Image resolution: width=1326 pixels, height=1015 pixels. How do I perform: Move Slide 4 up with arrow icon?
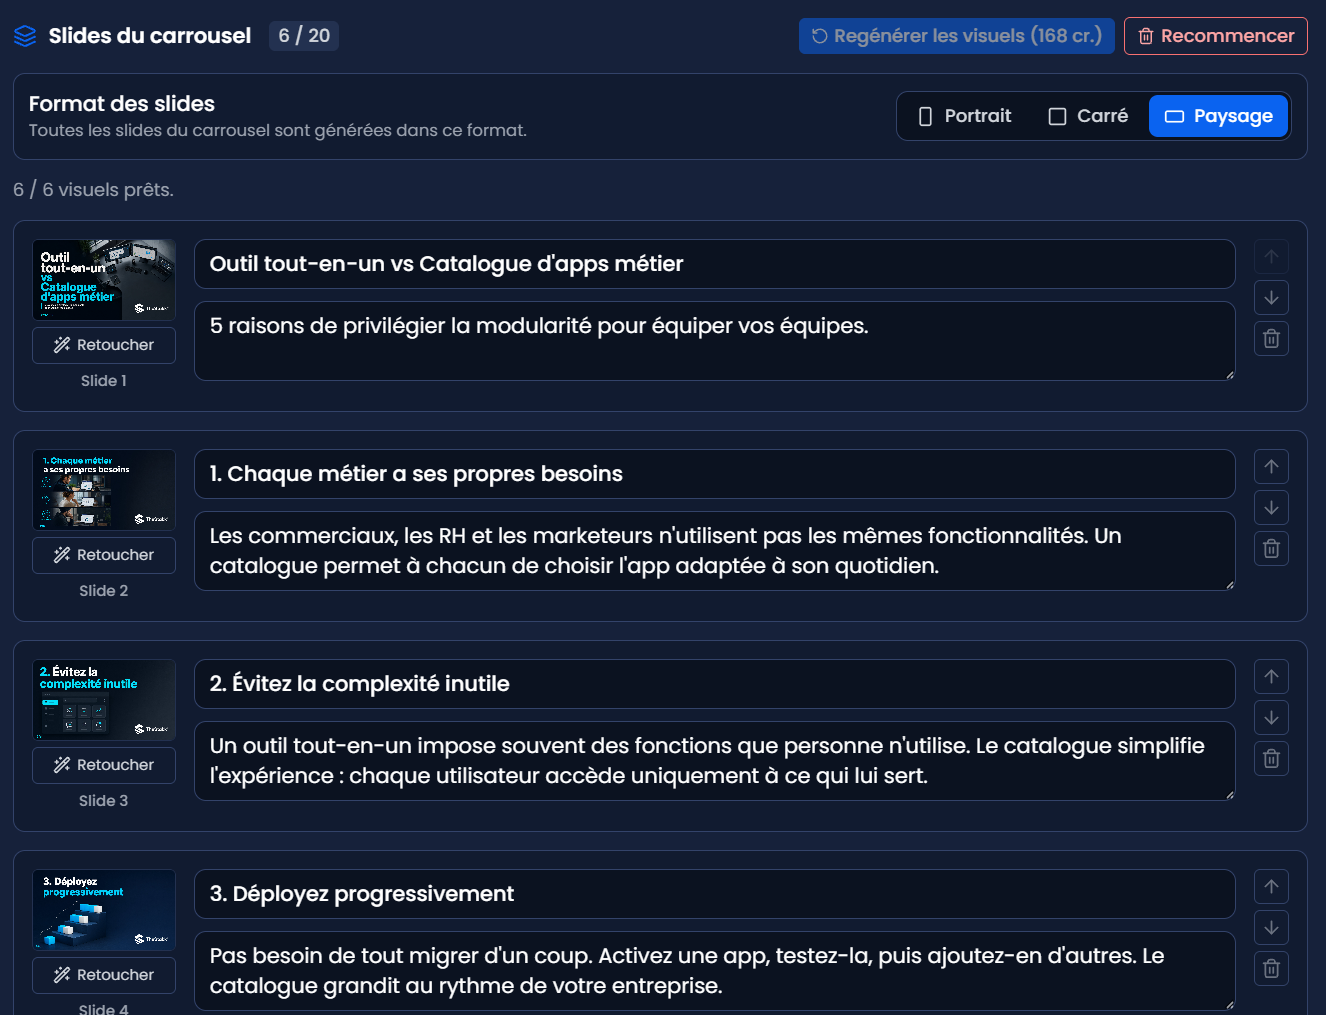(1271, 887)
